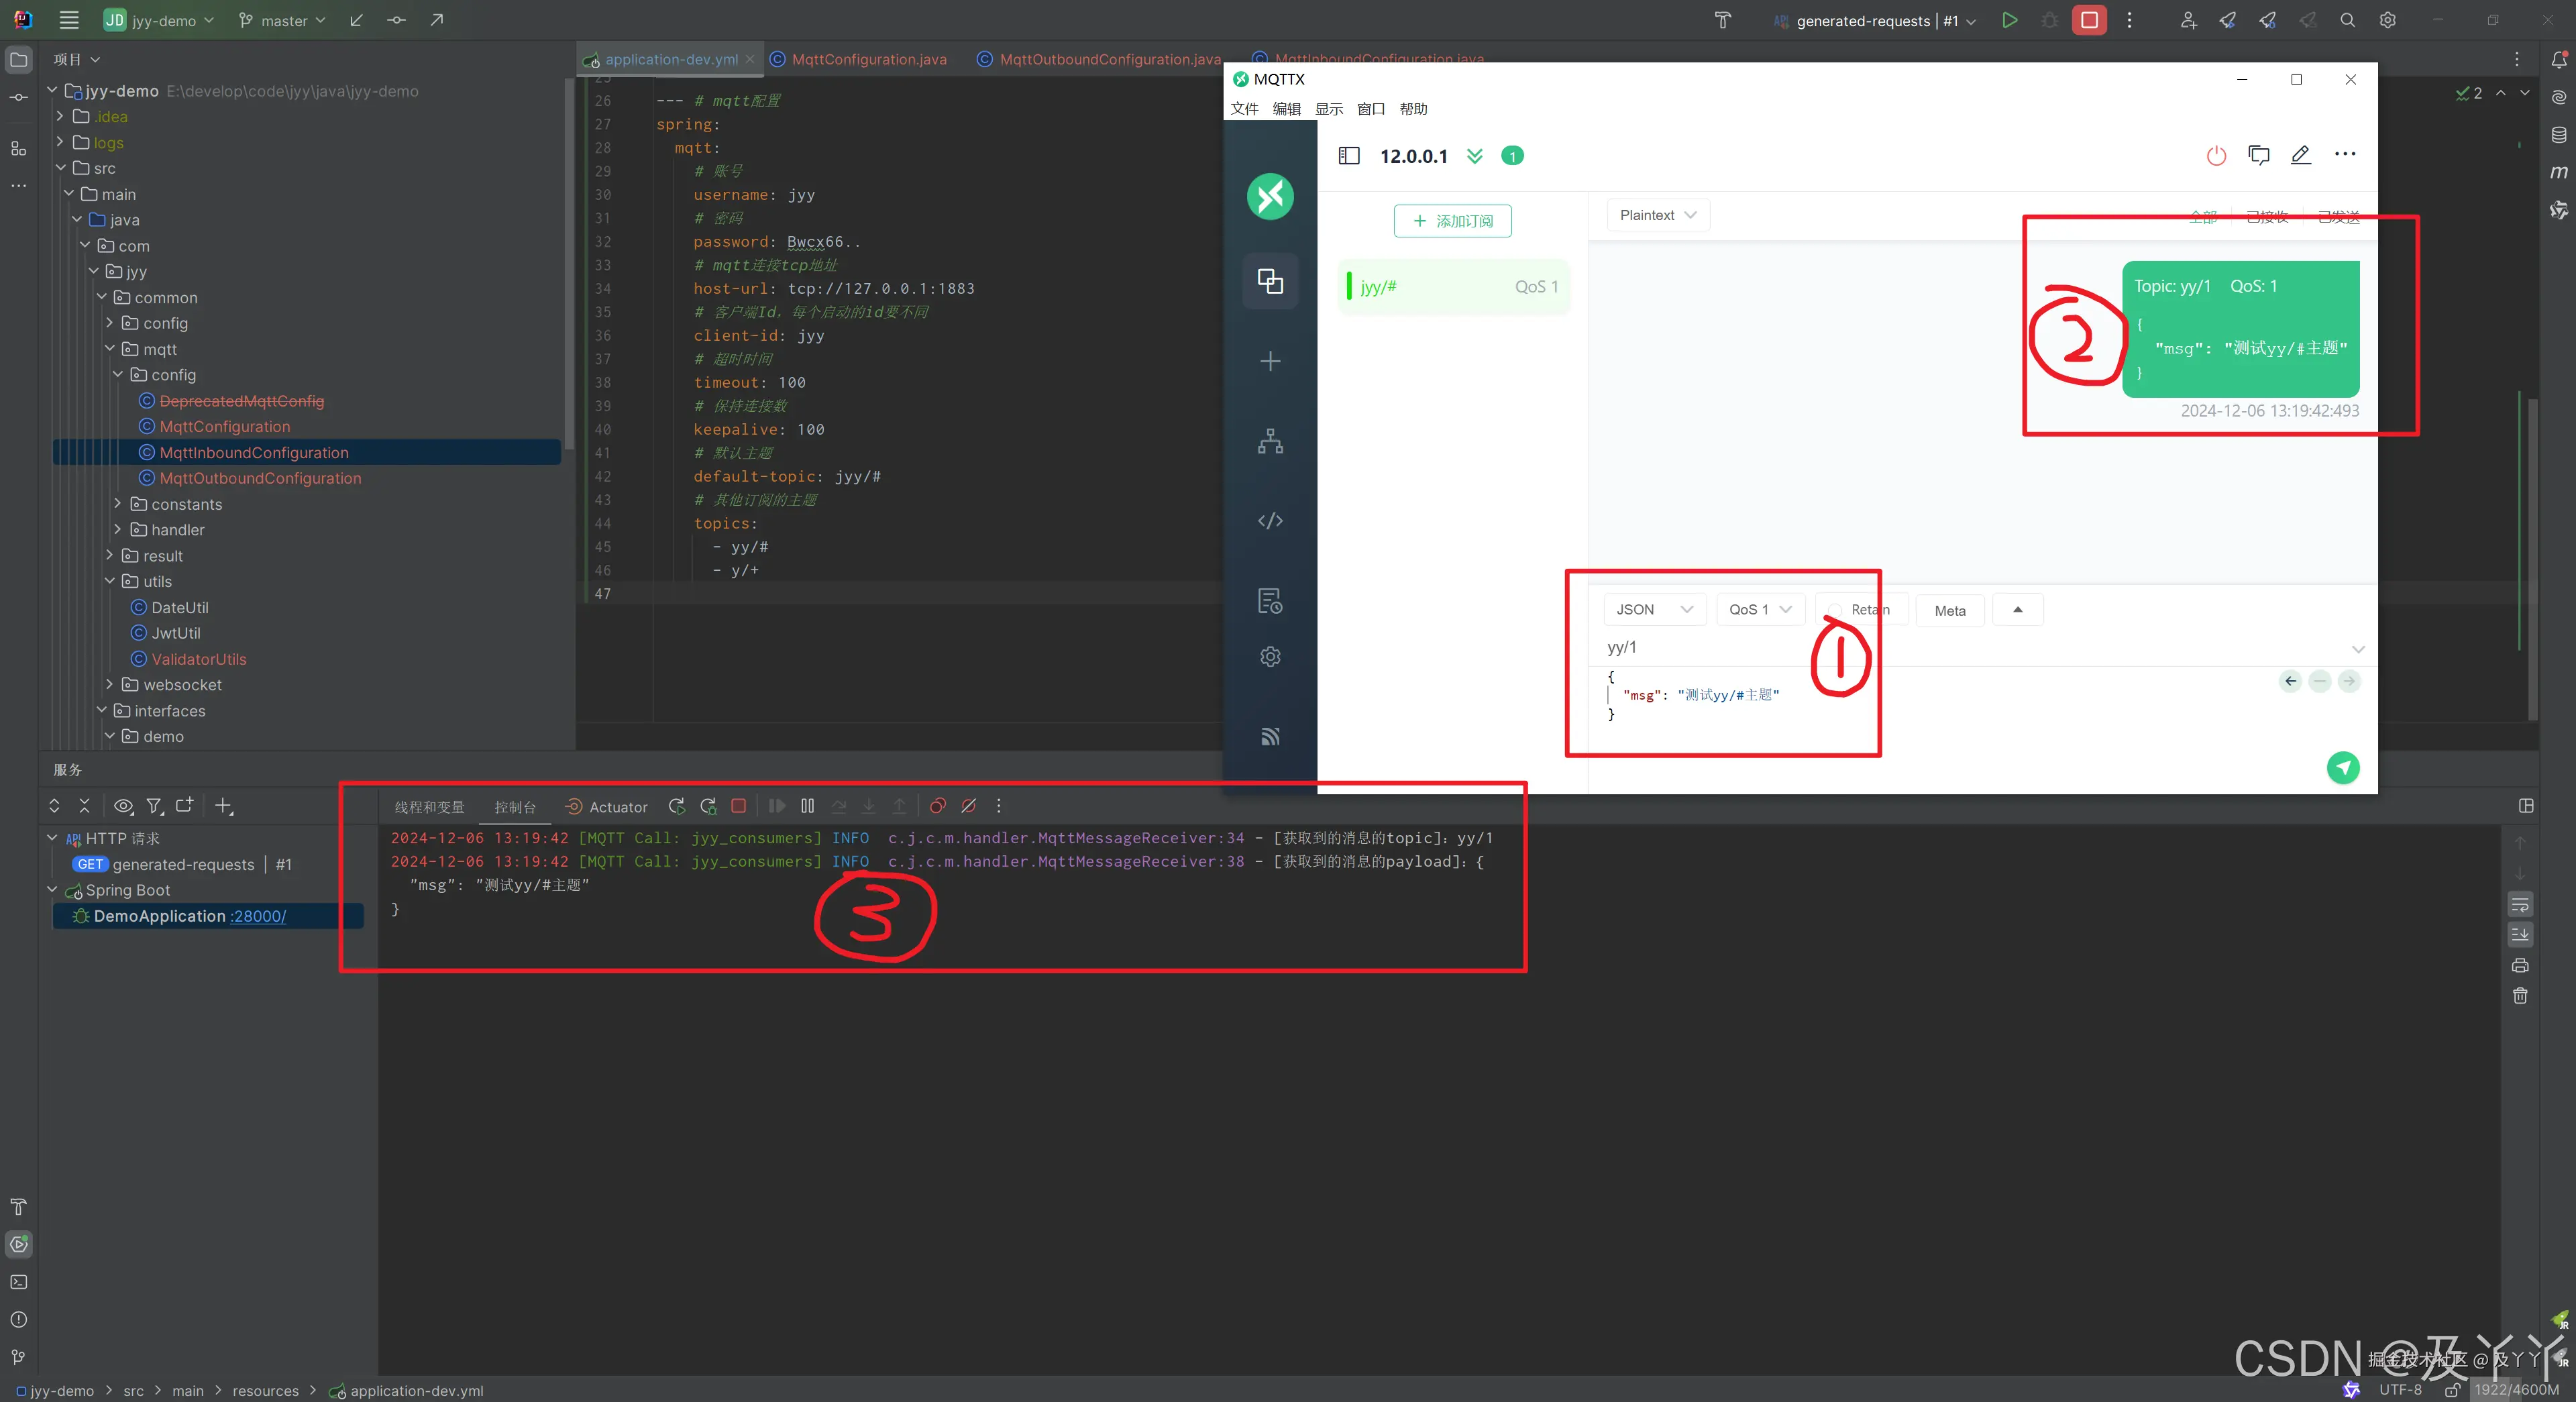The width and height of the screenshot is (2576, 1402).
Task: Toggle mute breakpoints icon in debugger
Action: pos(968,806)
